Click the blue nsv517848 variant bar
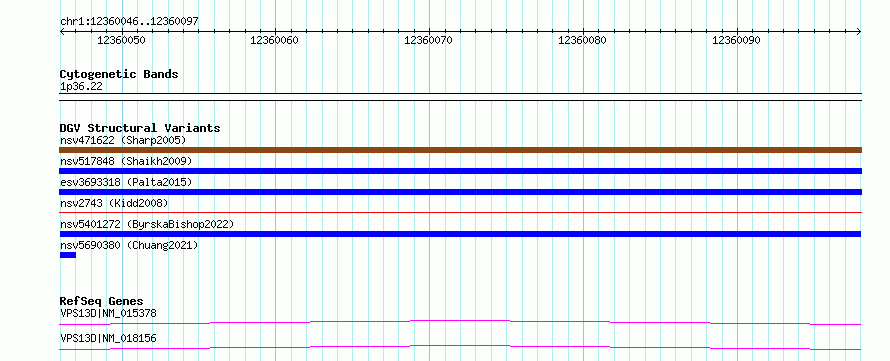 click(460, 171)
